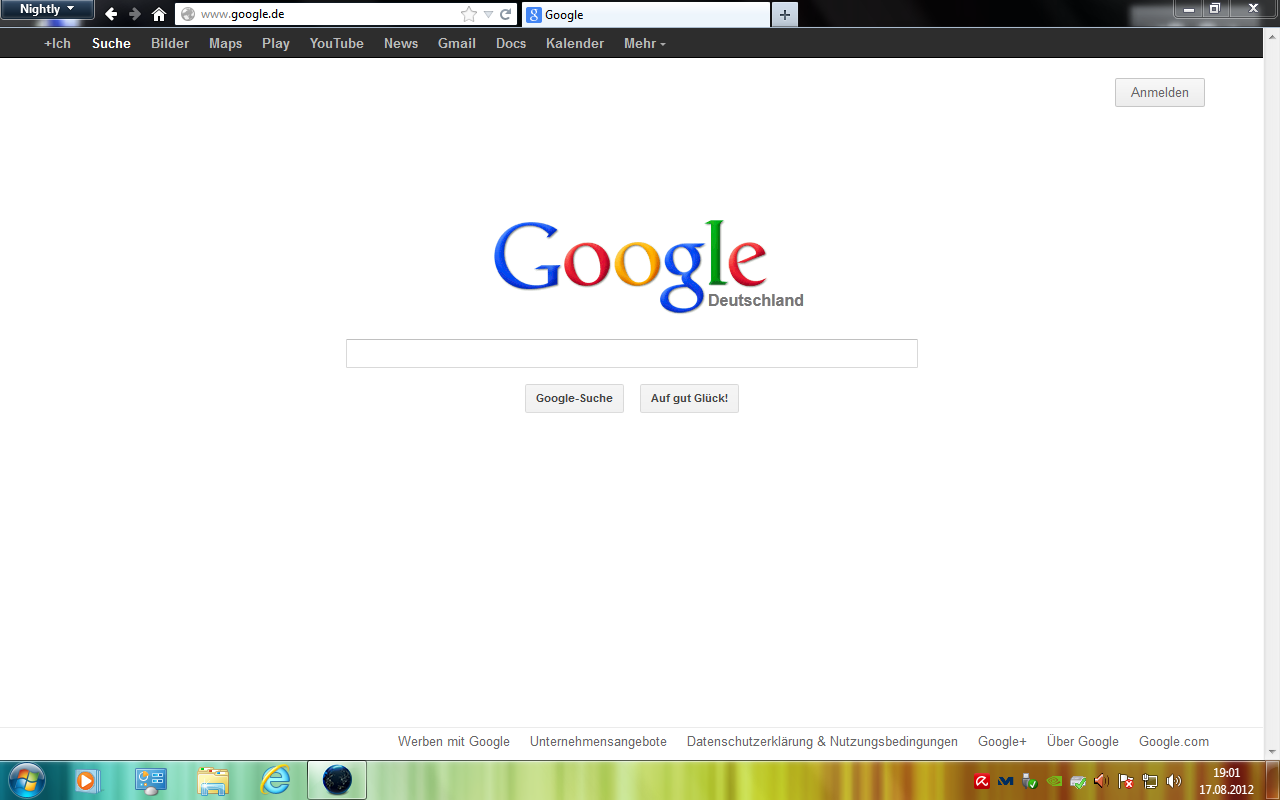Click the orange speaker tray icon
Screen dimensions: 1280x800
[x=1102, y=781]
